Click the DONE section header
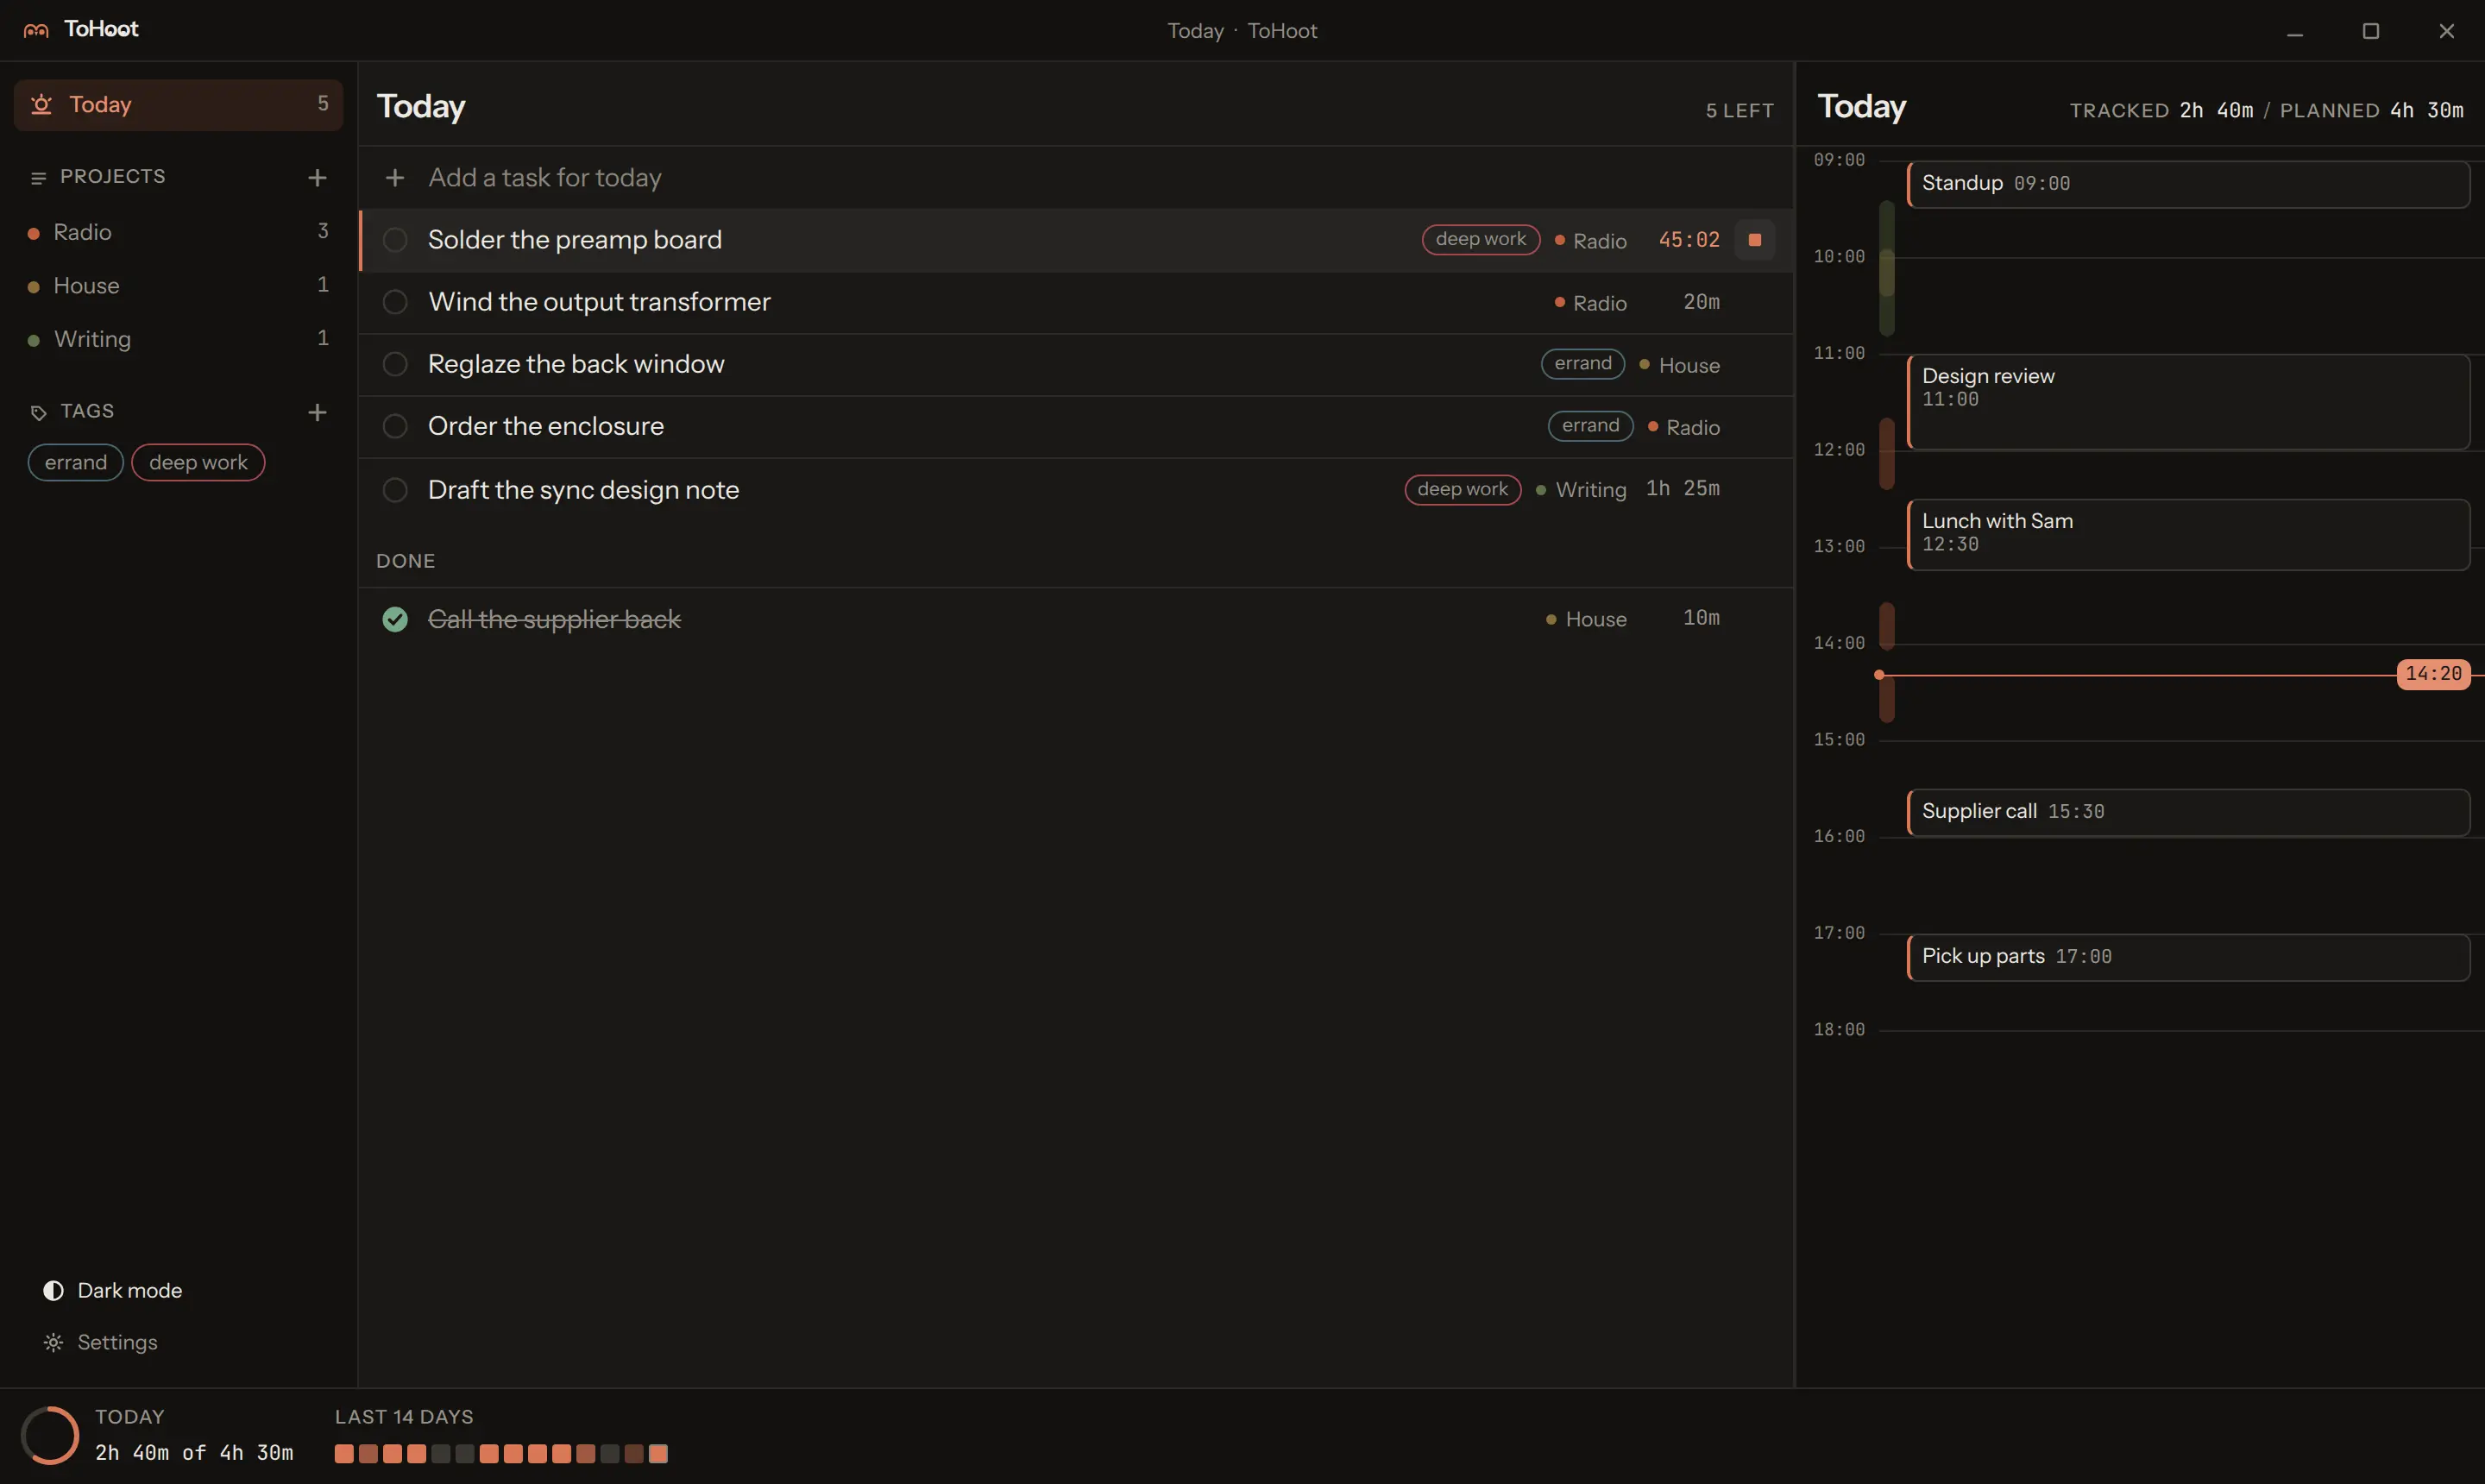The image size is (2485, 1484). point(406,561)
